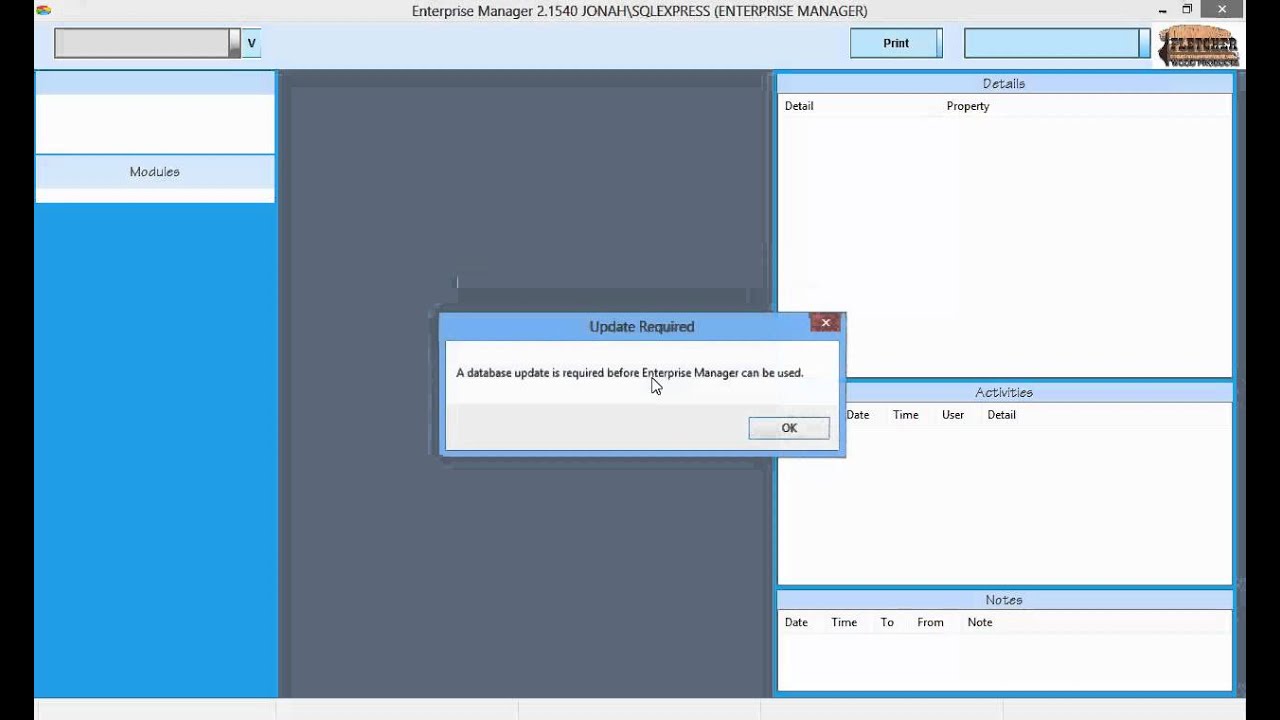Click the app icon in title bar

[x=43, y=11]
